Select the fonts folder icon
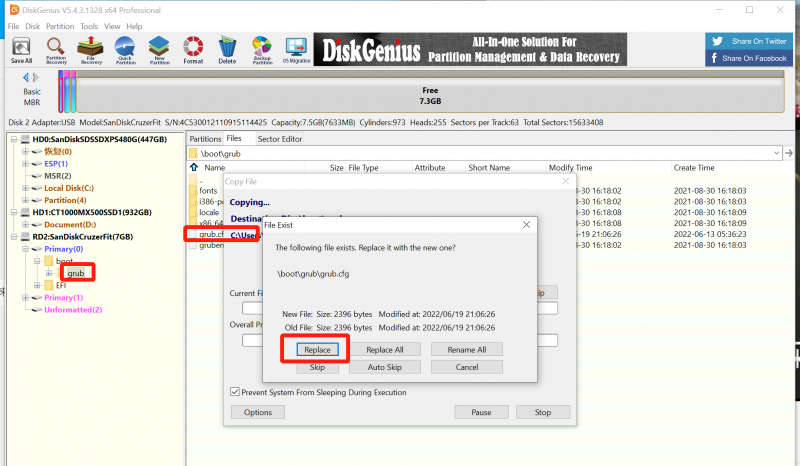 [193, 190]
